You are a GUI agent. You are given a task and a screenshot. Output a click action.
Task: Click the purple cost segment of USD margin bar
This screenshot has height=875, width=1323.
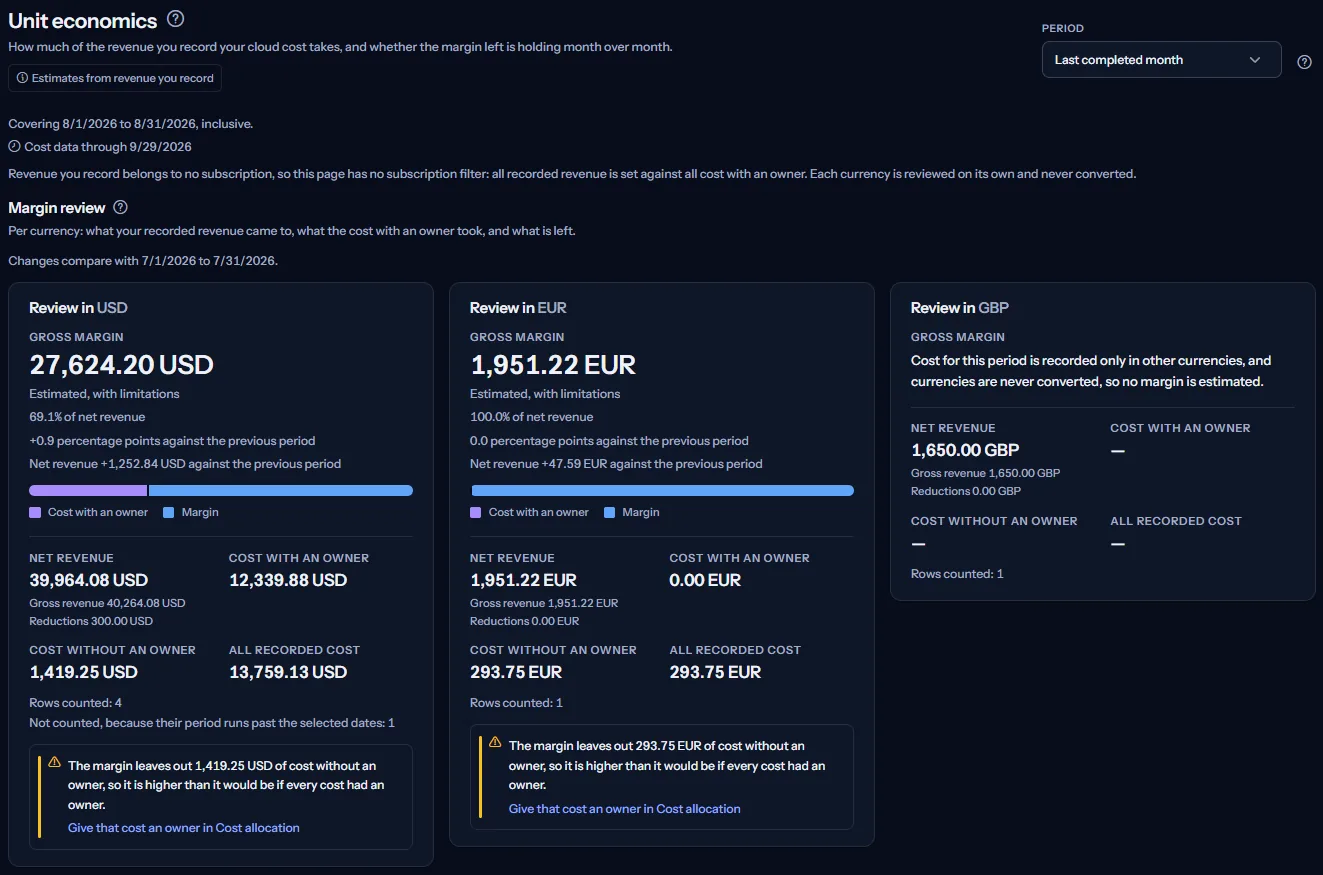tap(88, 491)
